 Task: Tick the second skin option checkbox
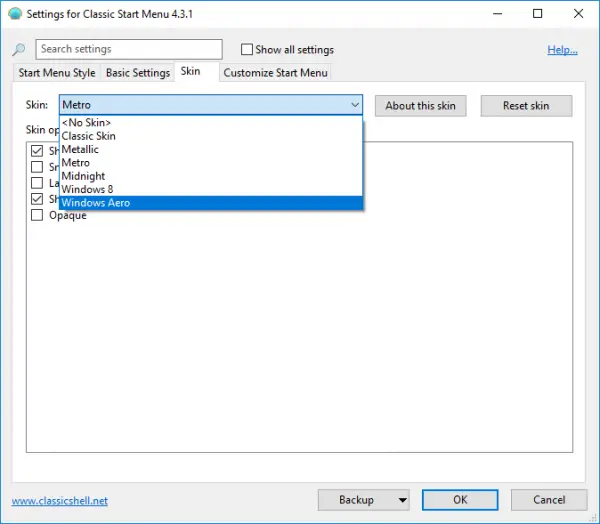pos(37,167)
